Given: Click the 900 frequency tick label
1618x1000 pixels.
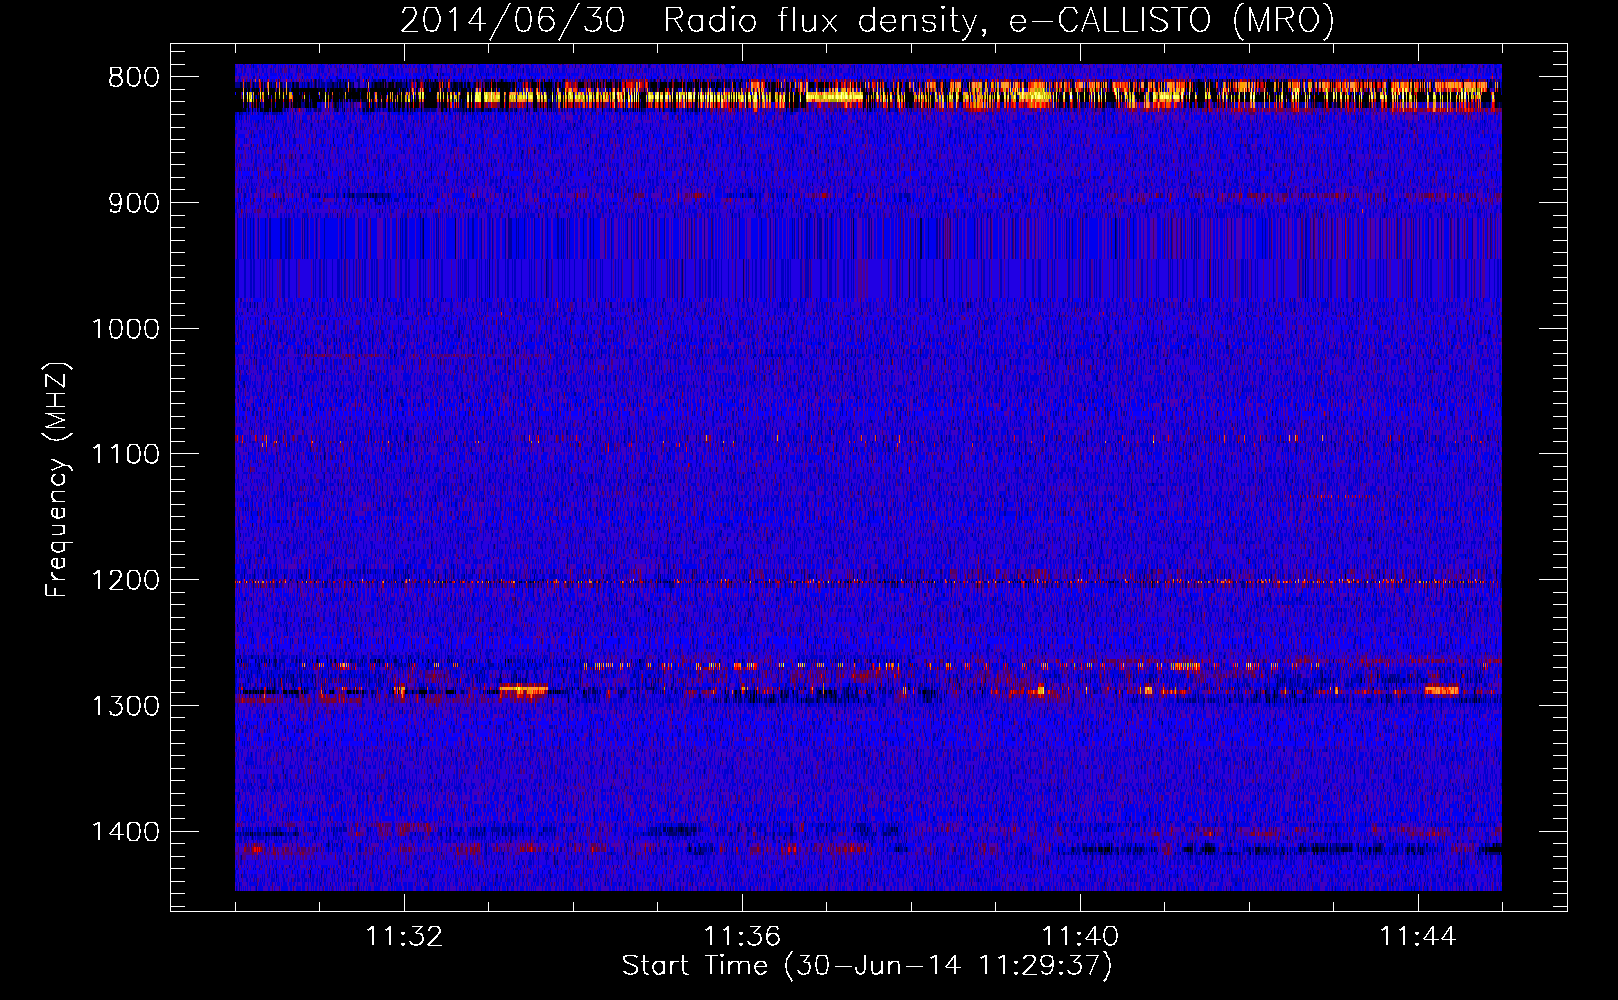Looking at the screenshot, I should [133, 203].
